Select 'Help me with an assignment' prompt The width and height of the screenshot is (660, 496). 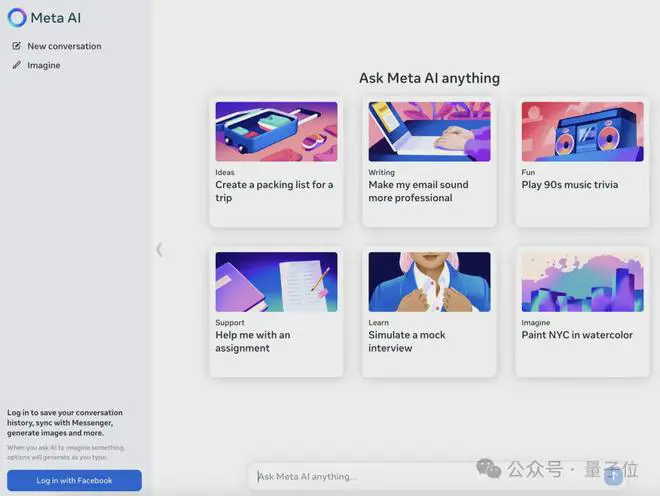pos(252,341)
